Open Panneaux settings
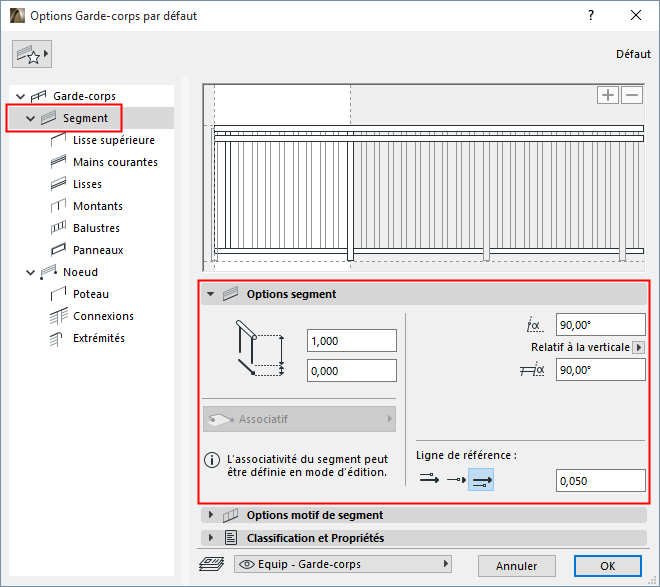Image resolution: width=660 pixels, height=587 pixels. 98,250
